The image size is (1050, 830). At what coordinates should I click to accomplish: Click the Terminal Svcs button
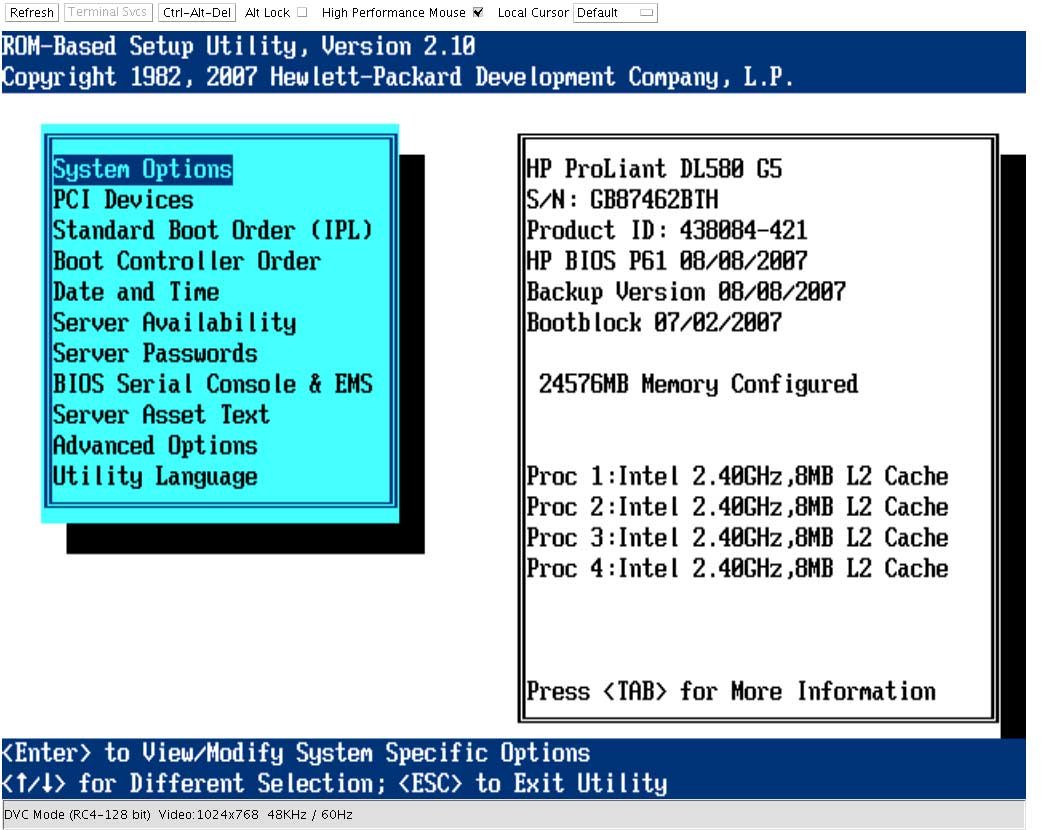108,13
